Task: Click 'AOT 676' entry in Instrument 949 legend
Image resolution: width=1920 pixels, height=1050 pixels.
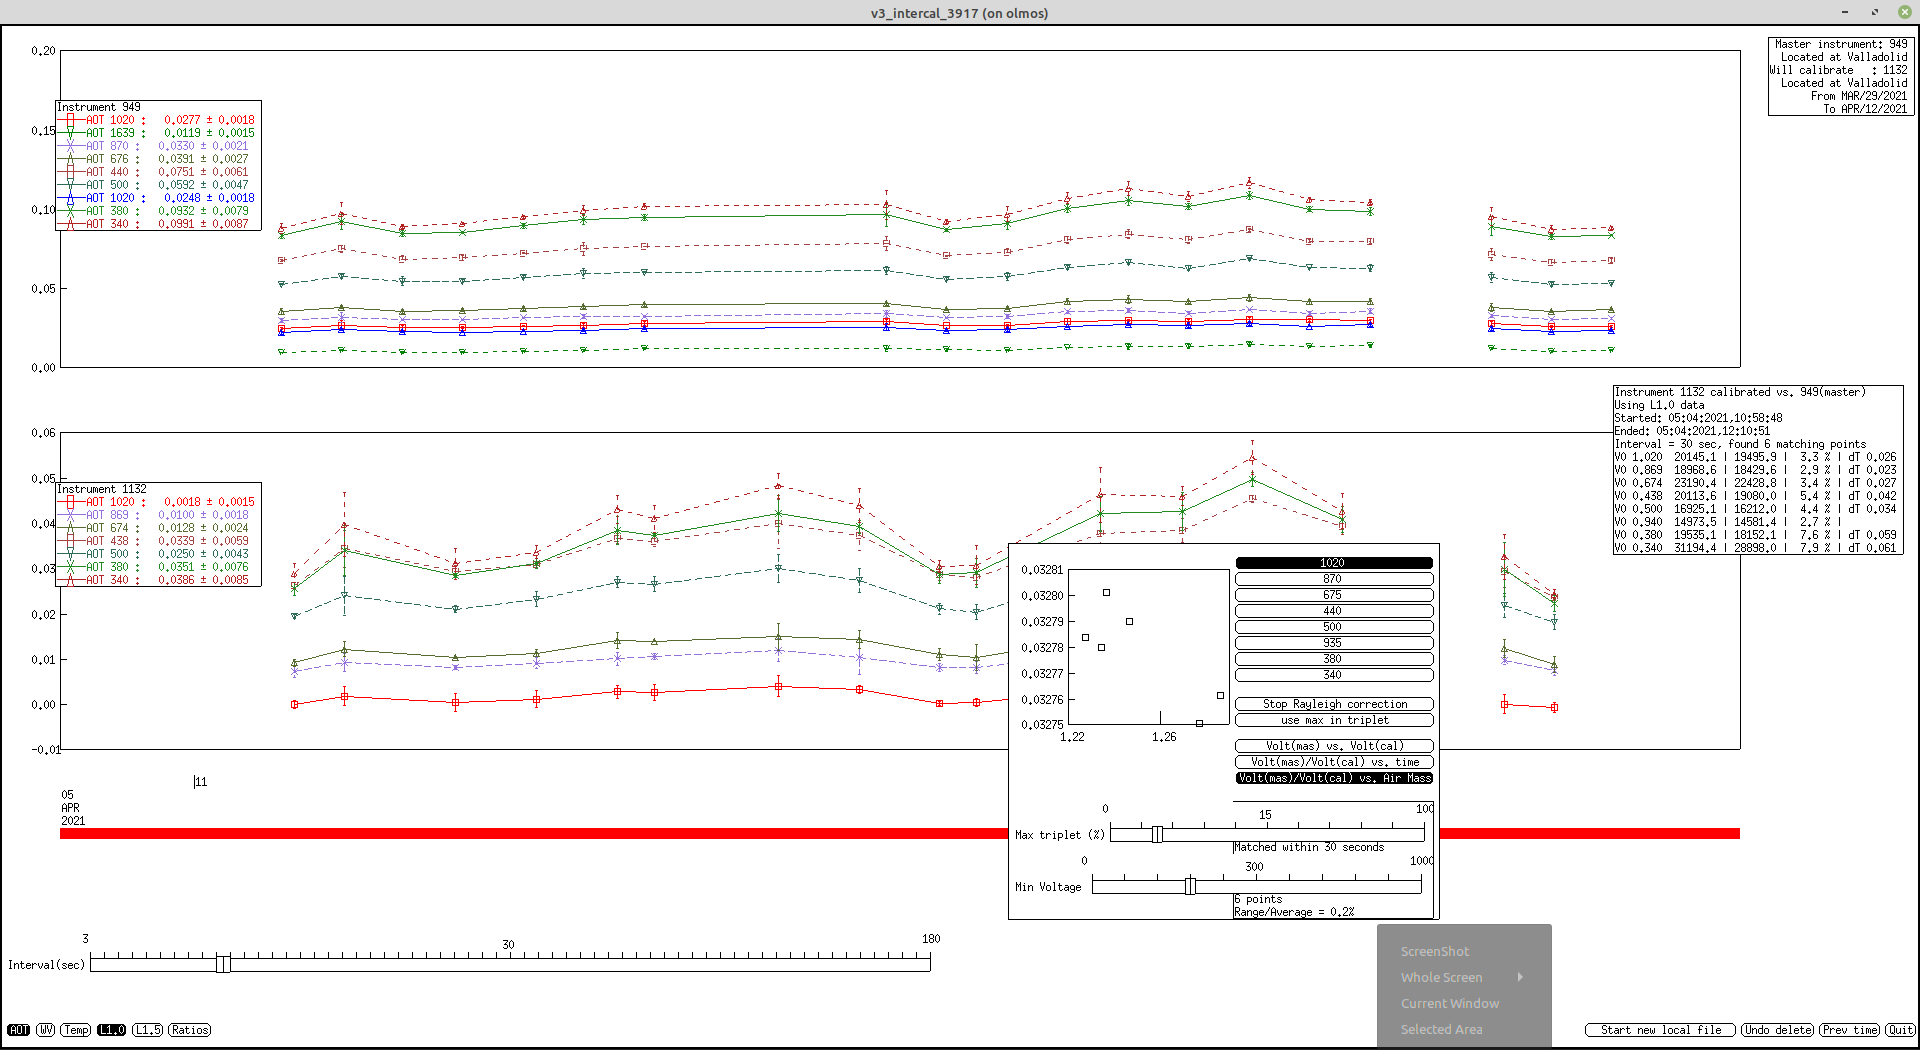Action: pyautogui.click(x=156, y=159)
